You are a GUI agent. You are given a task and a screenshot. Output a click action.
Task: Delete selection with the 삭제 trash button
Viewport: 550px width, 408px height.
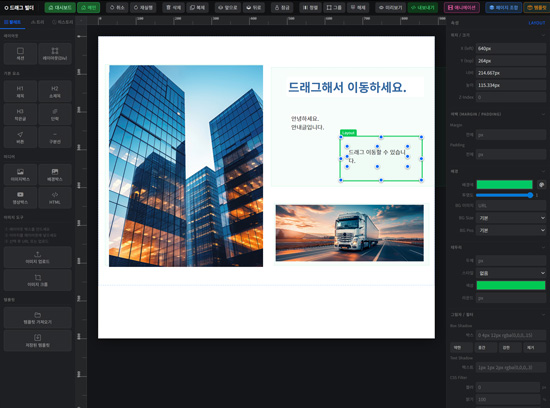(173, 7)
